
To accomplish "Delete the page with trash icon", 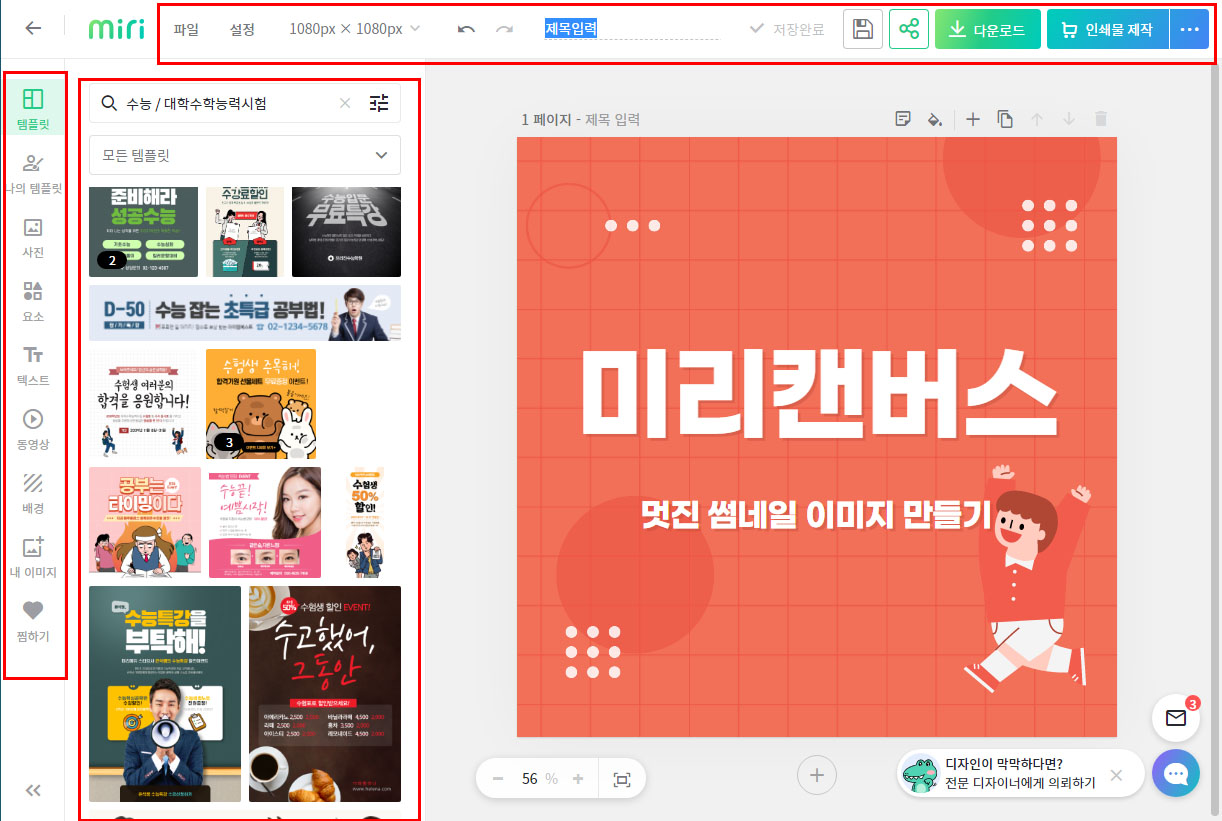I will point(1101,119).
